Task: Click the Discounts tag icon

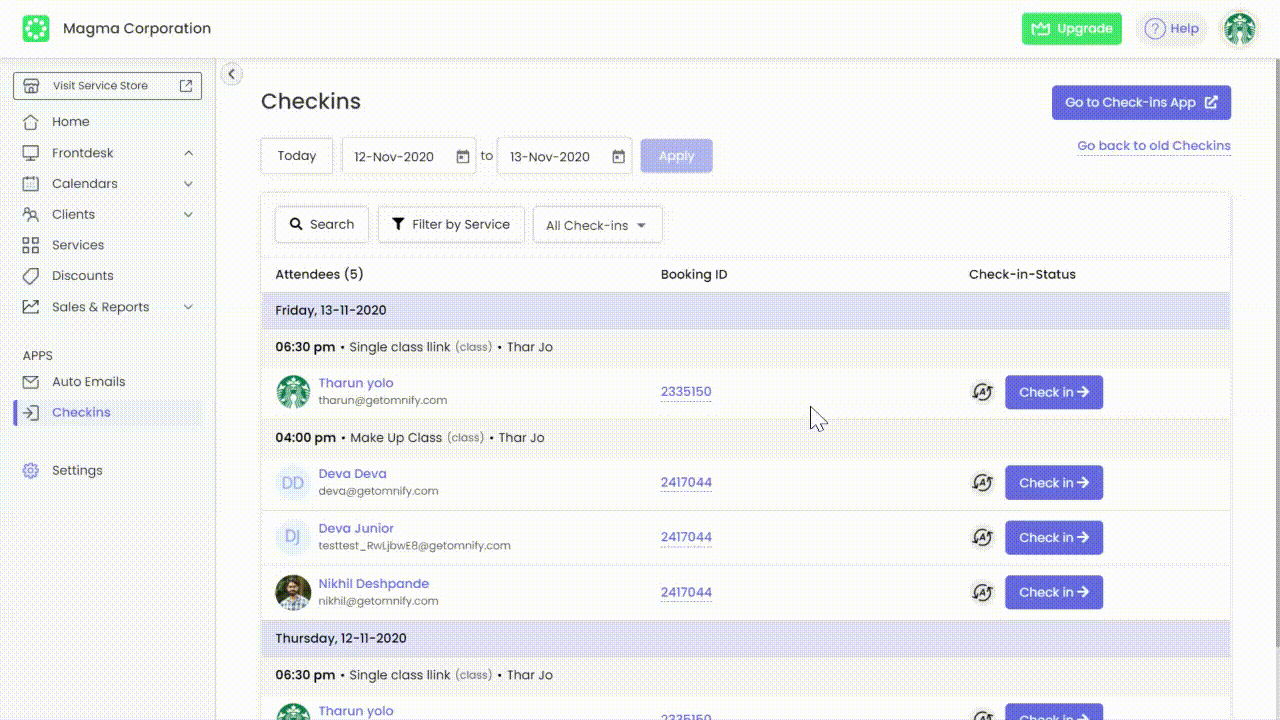Action: pyautogui.click(x=31, y=276)
